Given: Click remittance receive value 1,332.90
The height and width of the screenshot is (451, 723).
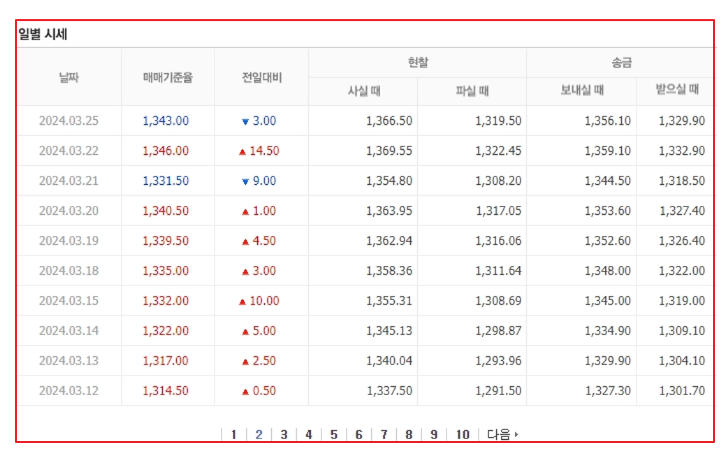Looking at the screenshot, I should [x=682, y=151].
